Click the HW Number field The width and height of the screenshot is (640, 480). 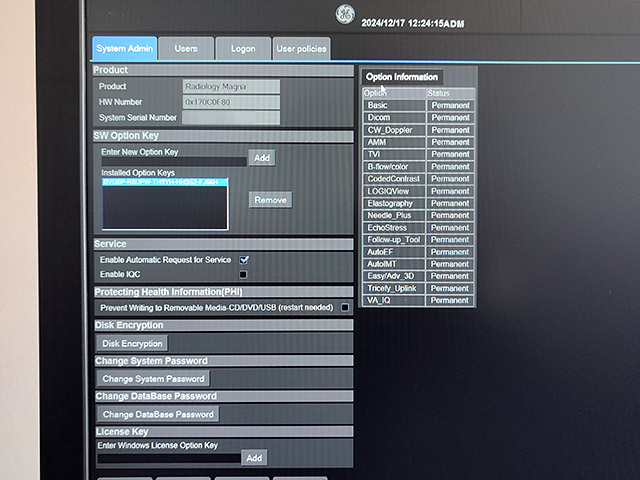coord(231,102)
